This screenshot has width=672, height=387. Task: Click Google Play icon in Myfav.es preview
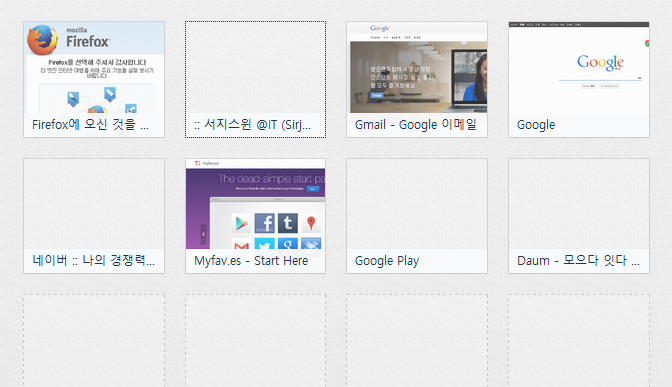pos(241,223)
